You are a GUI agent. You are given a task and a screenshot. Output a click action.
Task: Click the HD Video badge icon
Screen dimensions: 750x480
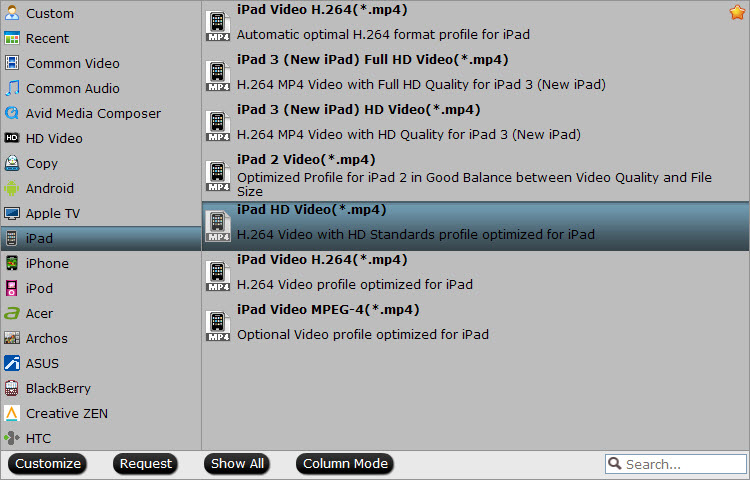coord(12,138)
